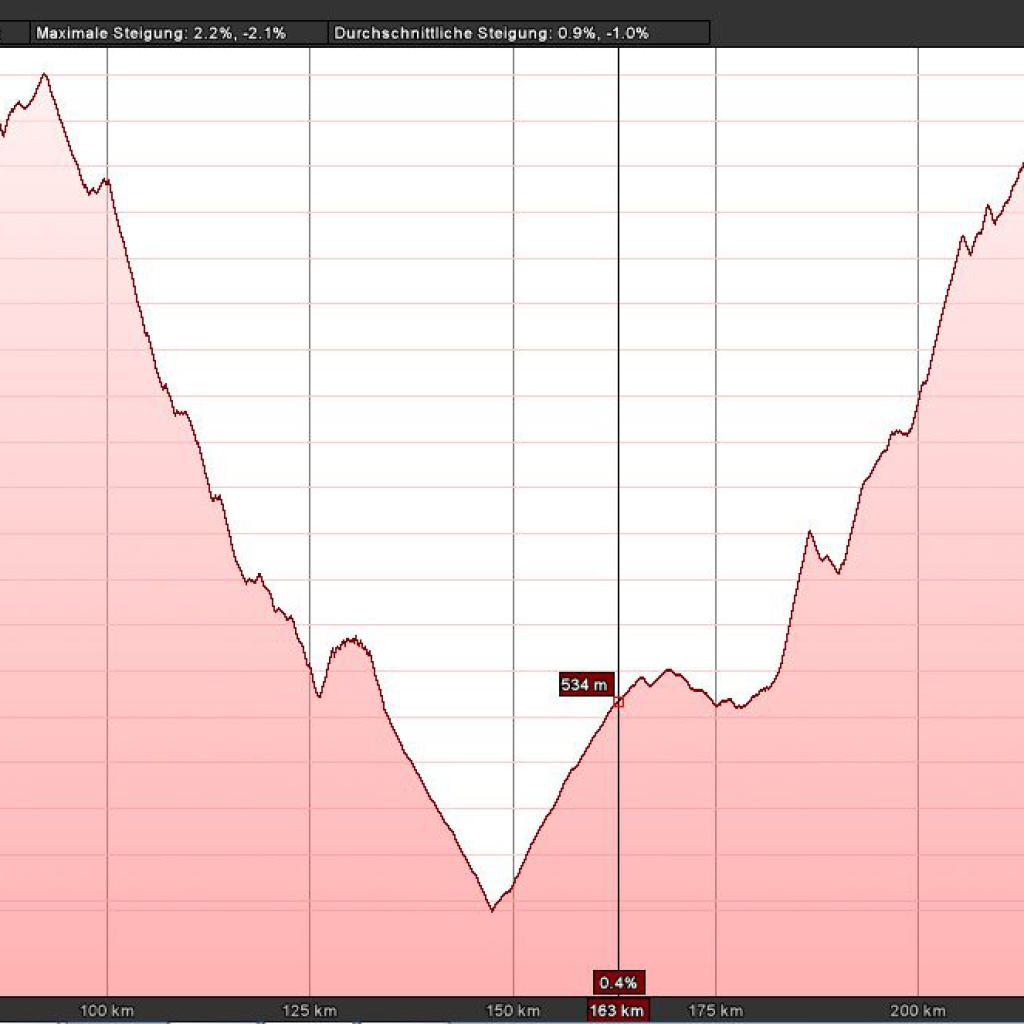Click the Maximale Steigung info field
This screenshot has height=1024, width=1024.
[160, 33]
